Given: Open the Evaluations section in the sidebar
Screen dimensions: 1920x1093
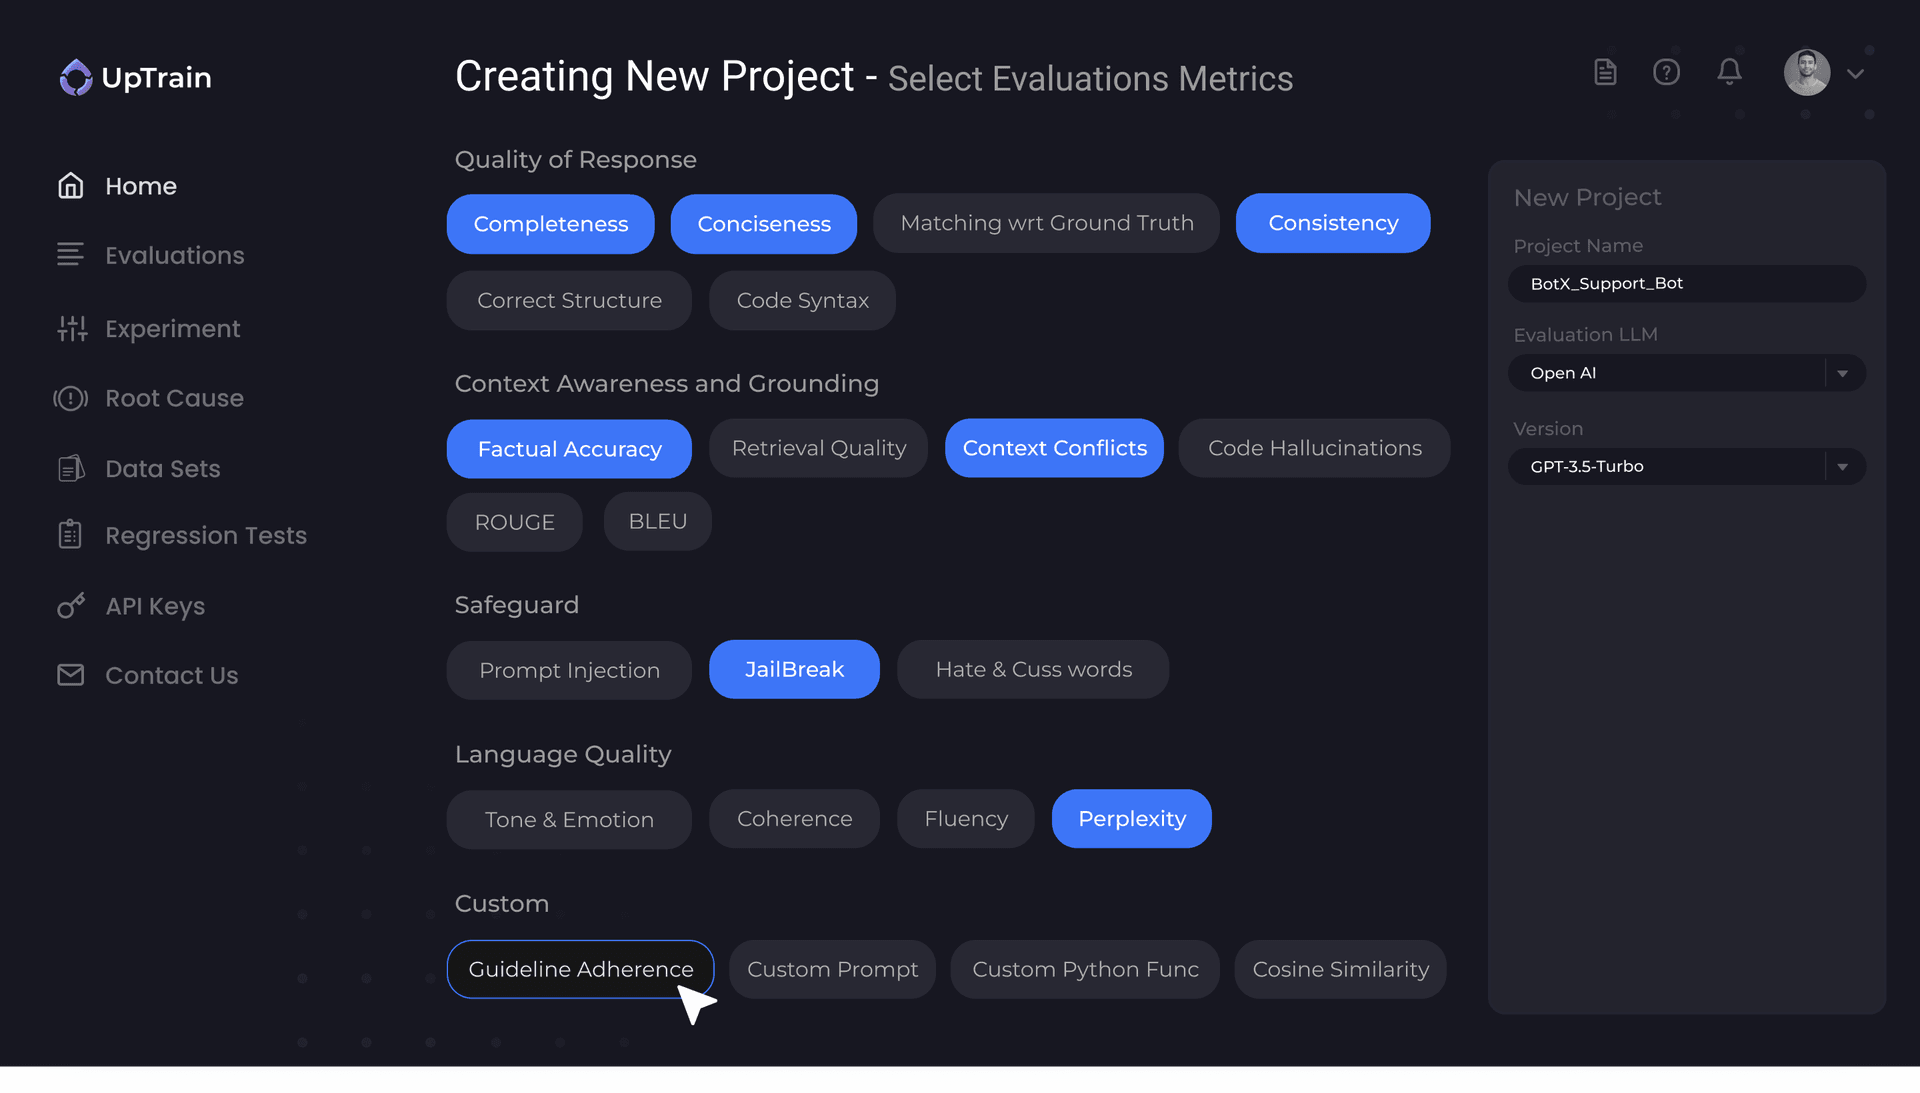Looking at the screenshot, I should (x=174, y=255).
